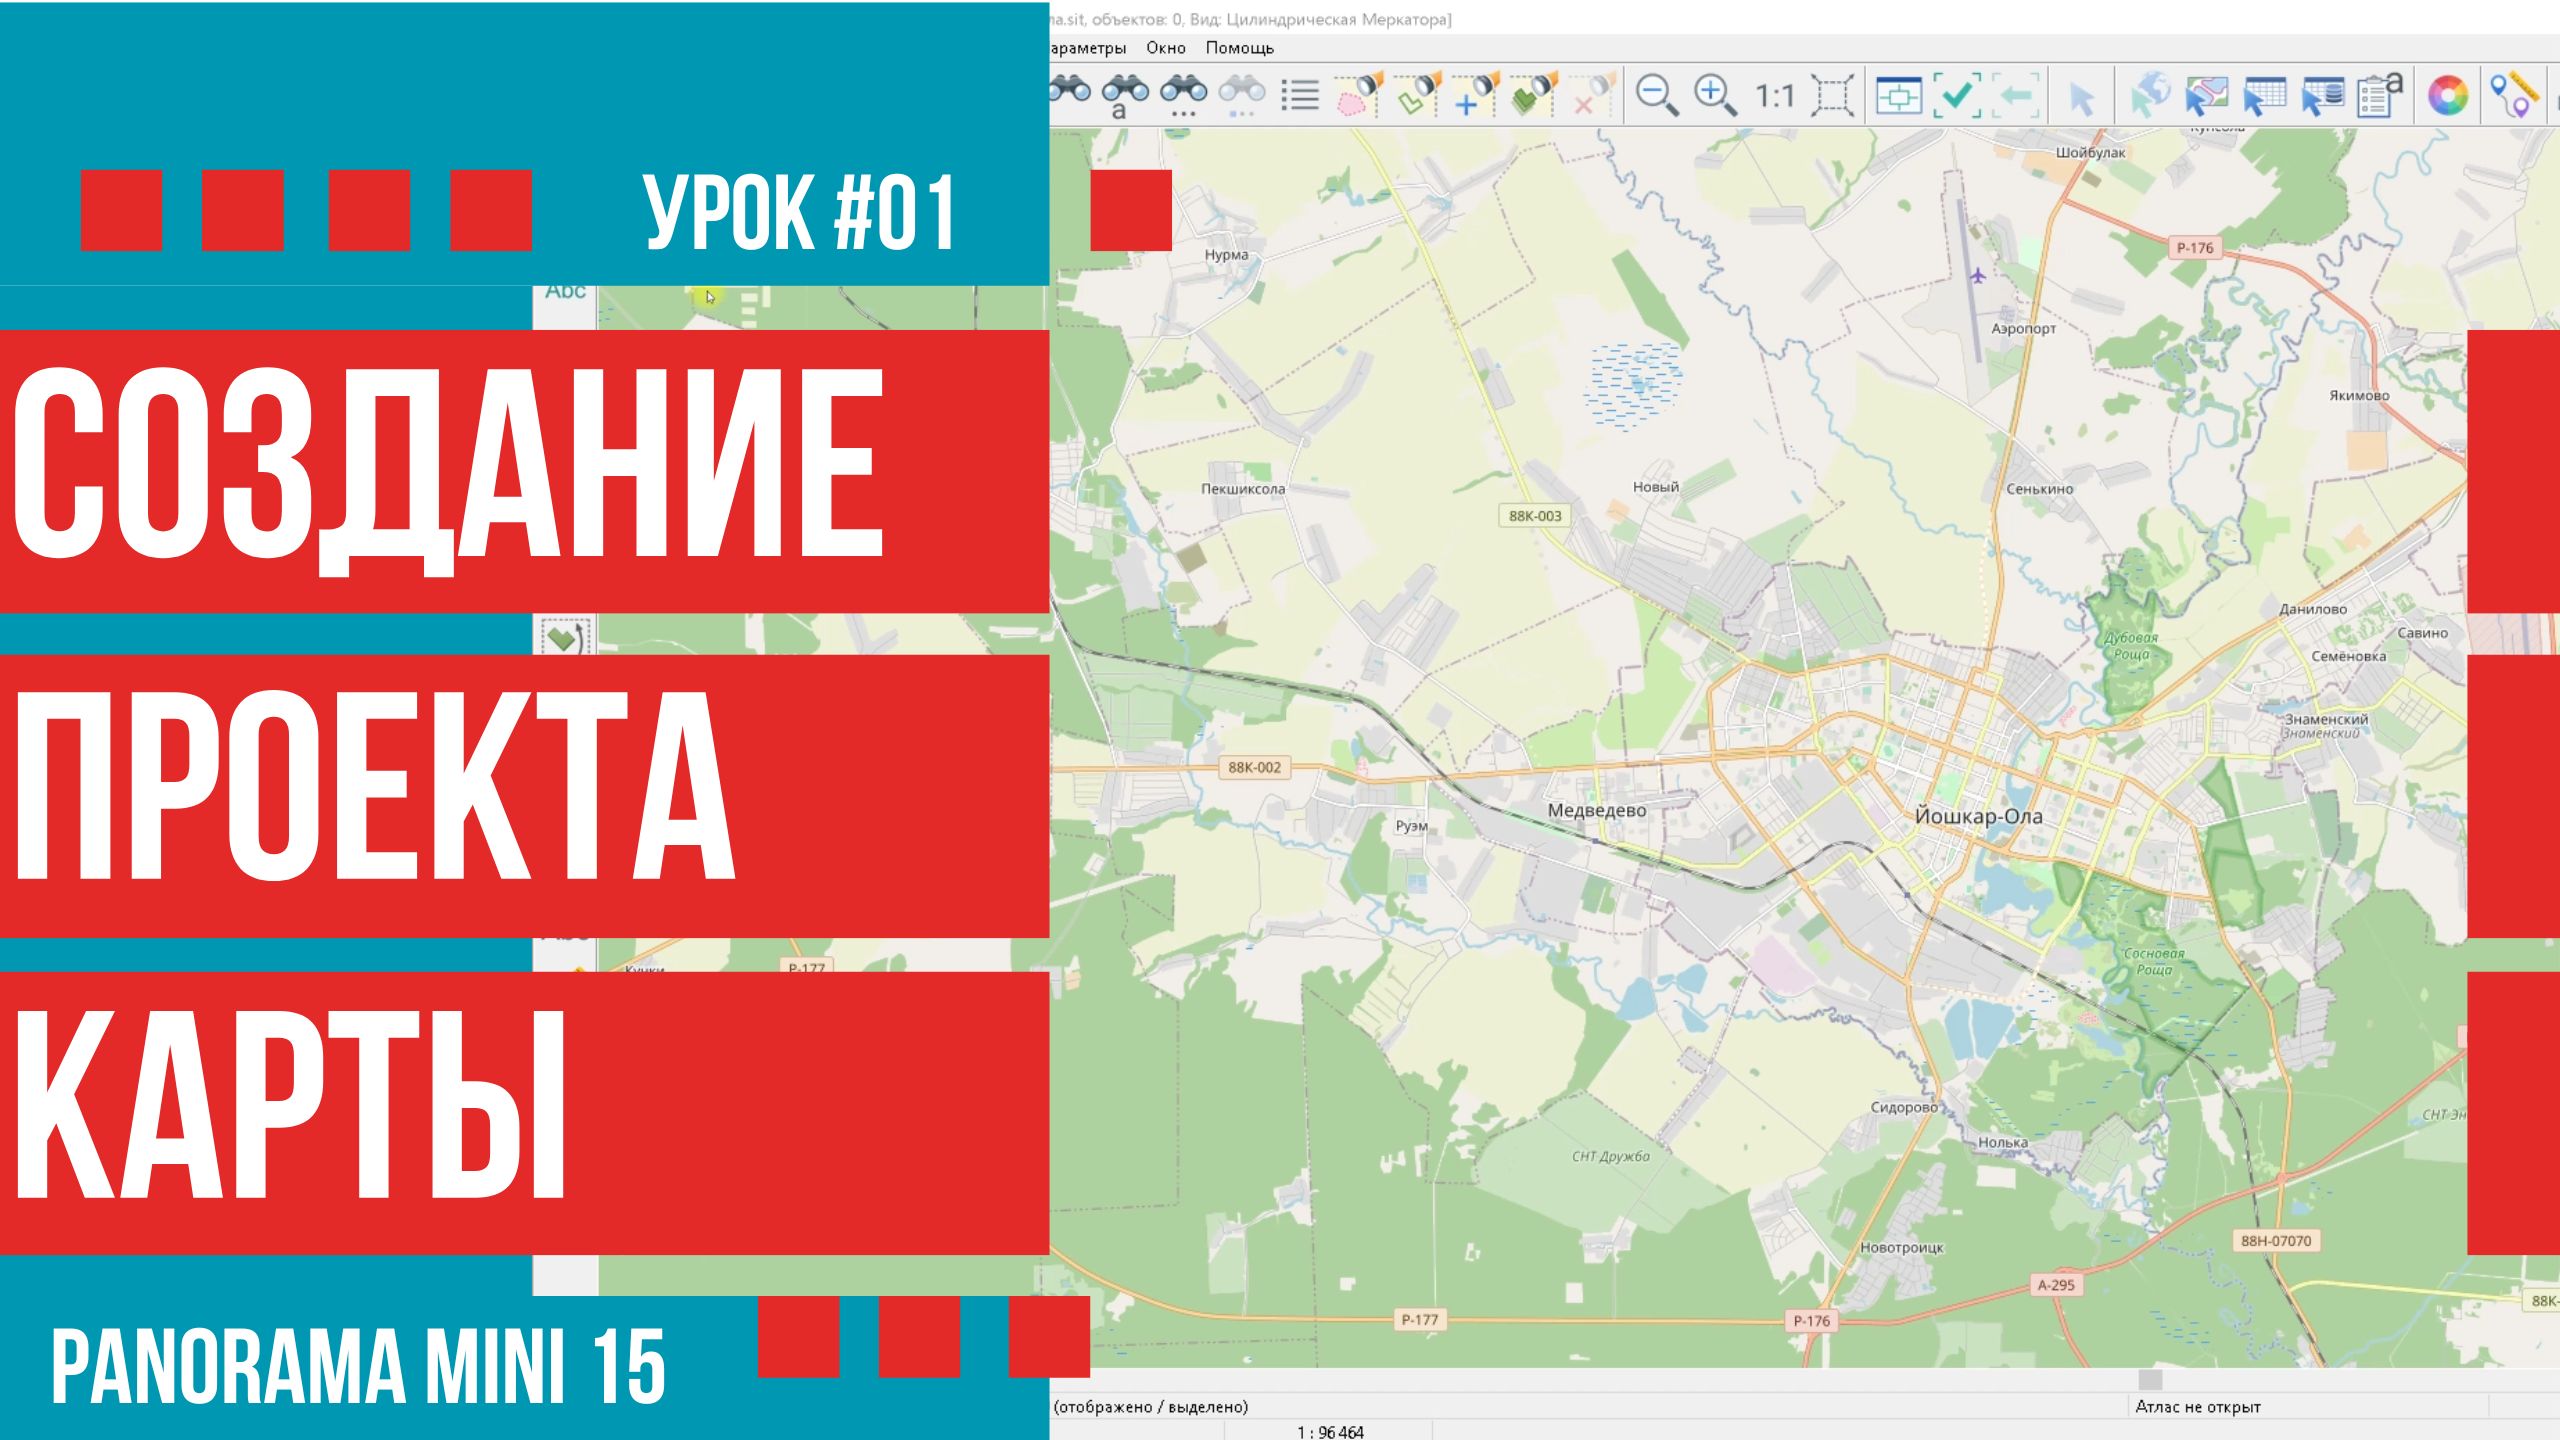Open search by name binoculars icon
Viewport: 2560px width, 1440px height.
point(1126,95)
